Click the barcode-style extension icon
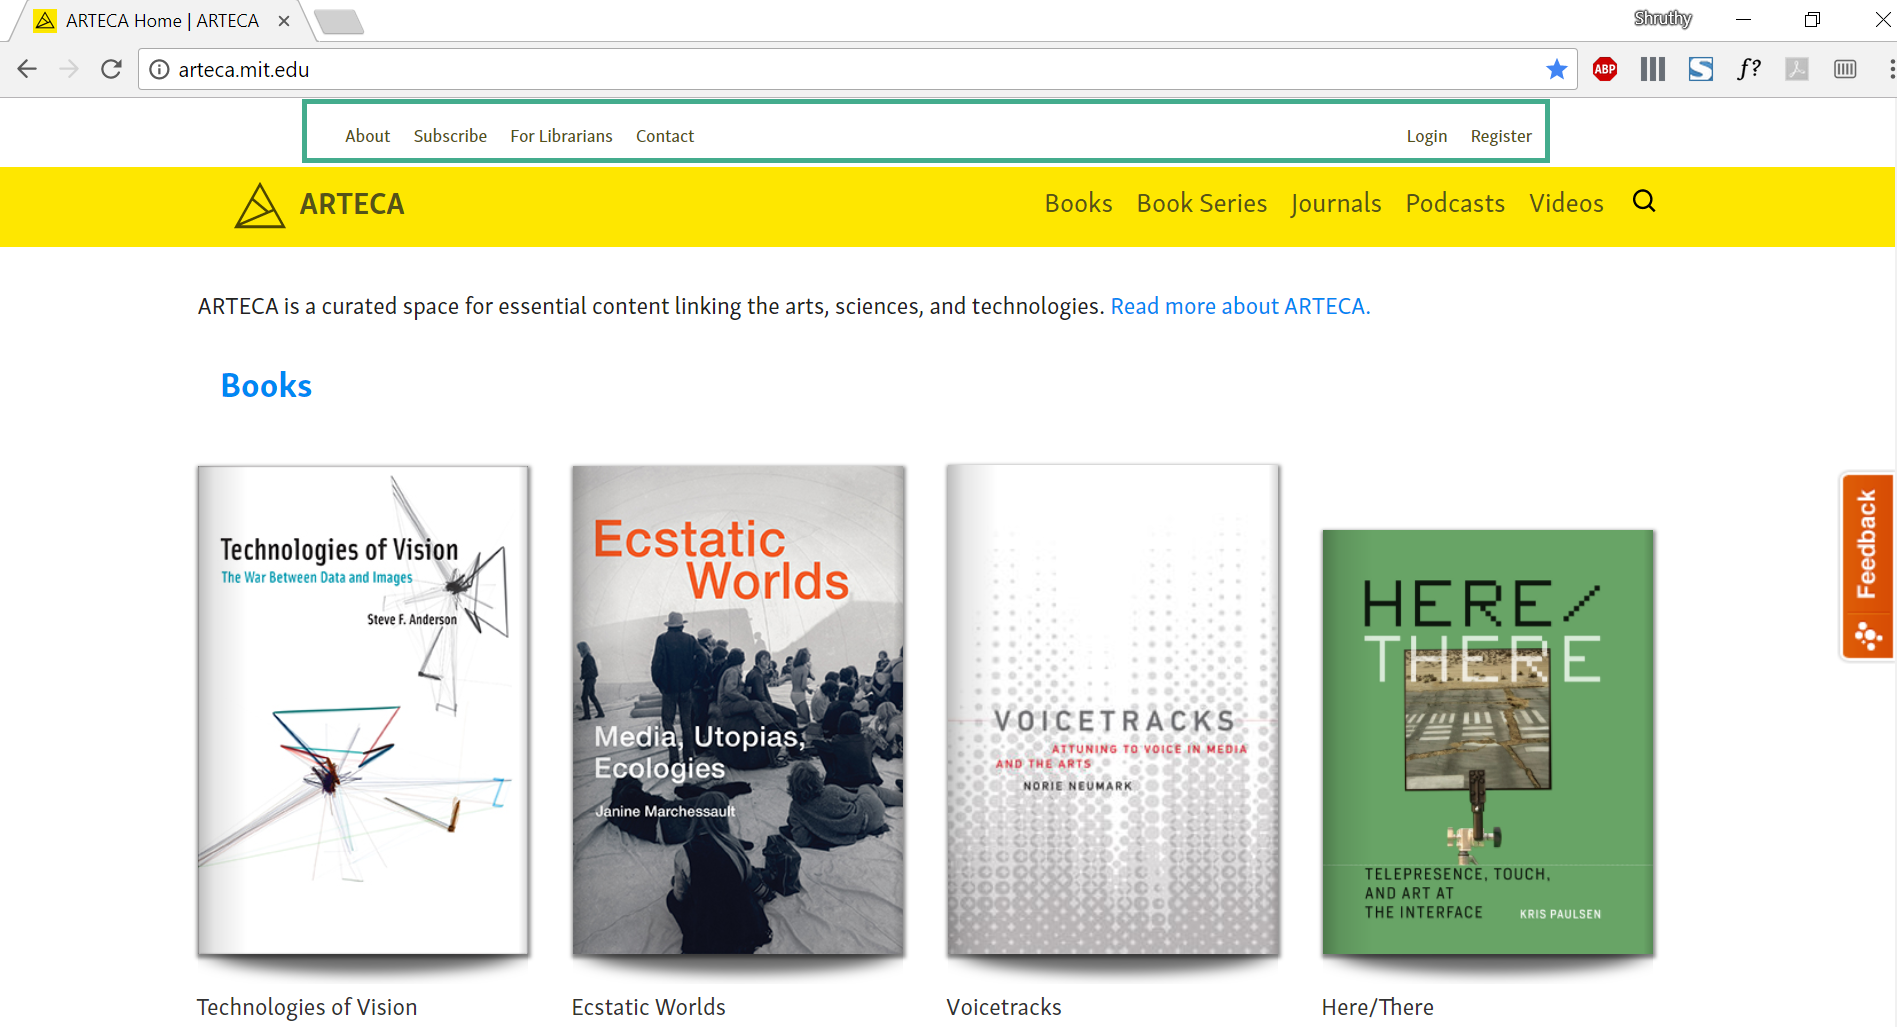The height and width of the screenshot is (1027, 1897). (1845, 69)
